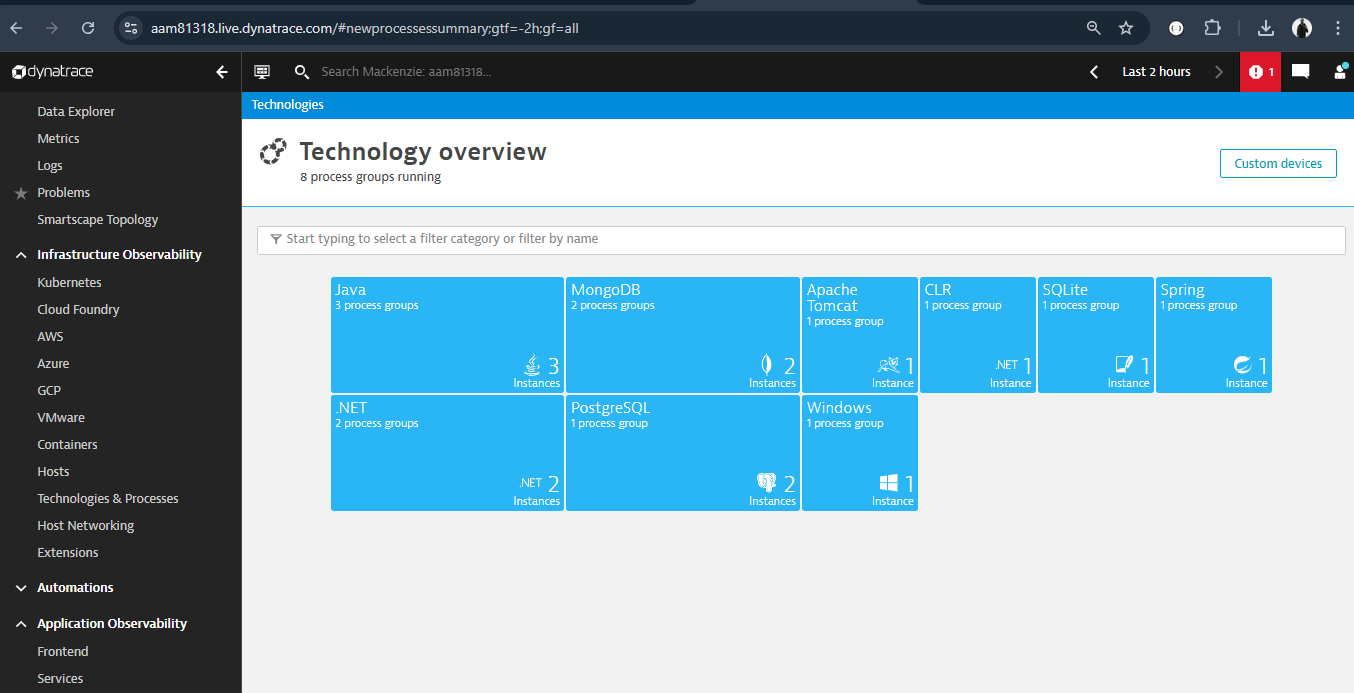1354x693 pixels.
Task: Open browser downloads icon
Action: [x=1265, y=28]
